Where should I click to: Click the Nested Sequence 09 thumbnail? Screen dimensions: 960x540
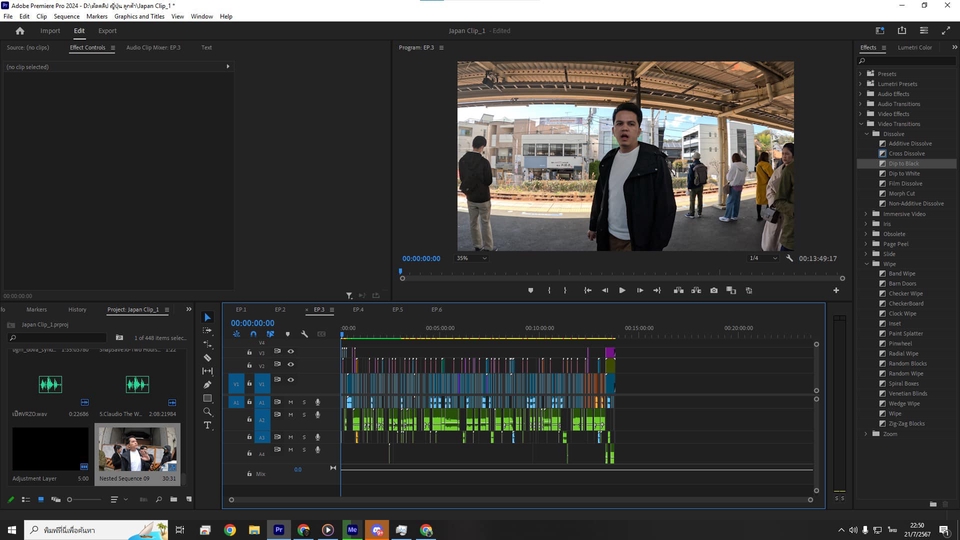tap(137, 448)
